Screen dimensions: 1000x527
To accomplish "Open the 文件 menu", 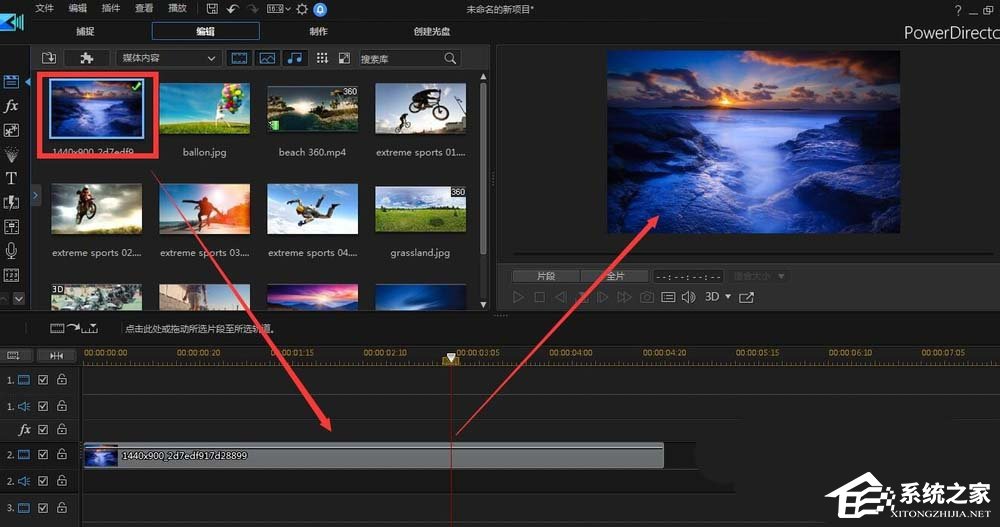I will [x=43, y=8].
